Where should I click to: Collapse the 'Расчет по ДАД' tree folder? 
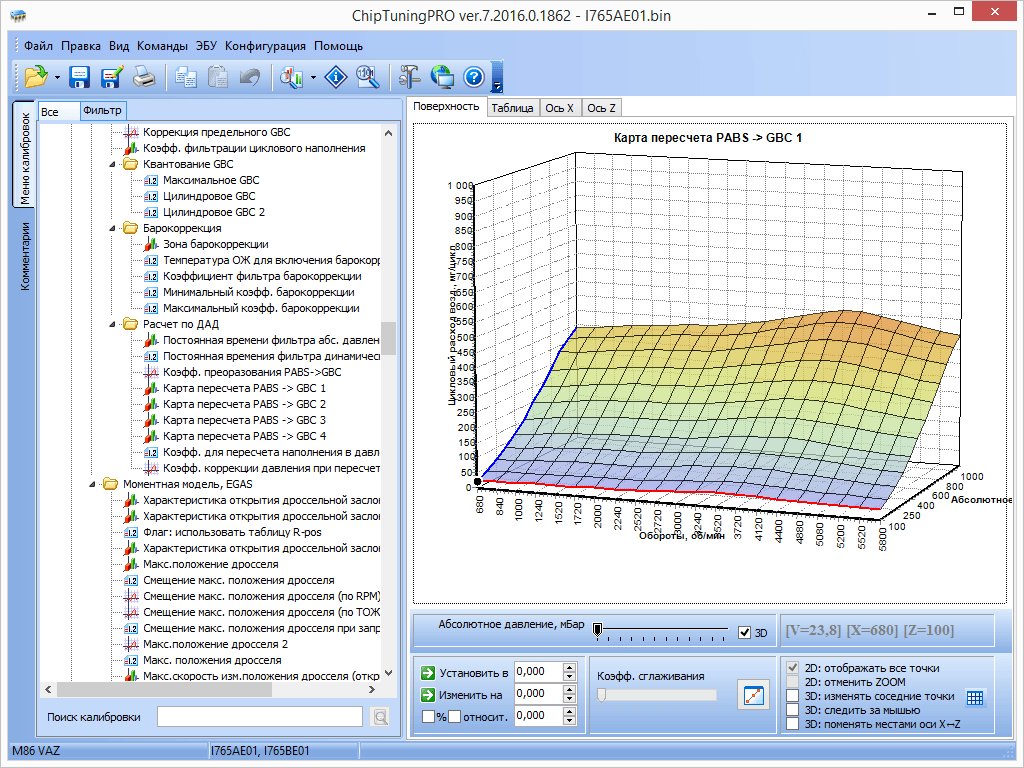coord(112,324)
